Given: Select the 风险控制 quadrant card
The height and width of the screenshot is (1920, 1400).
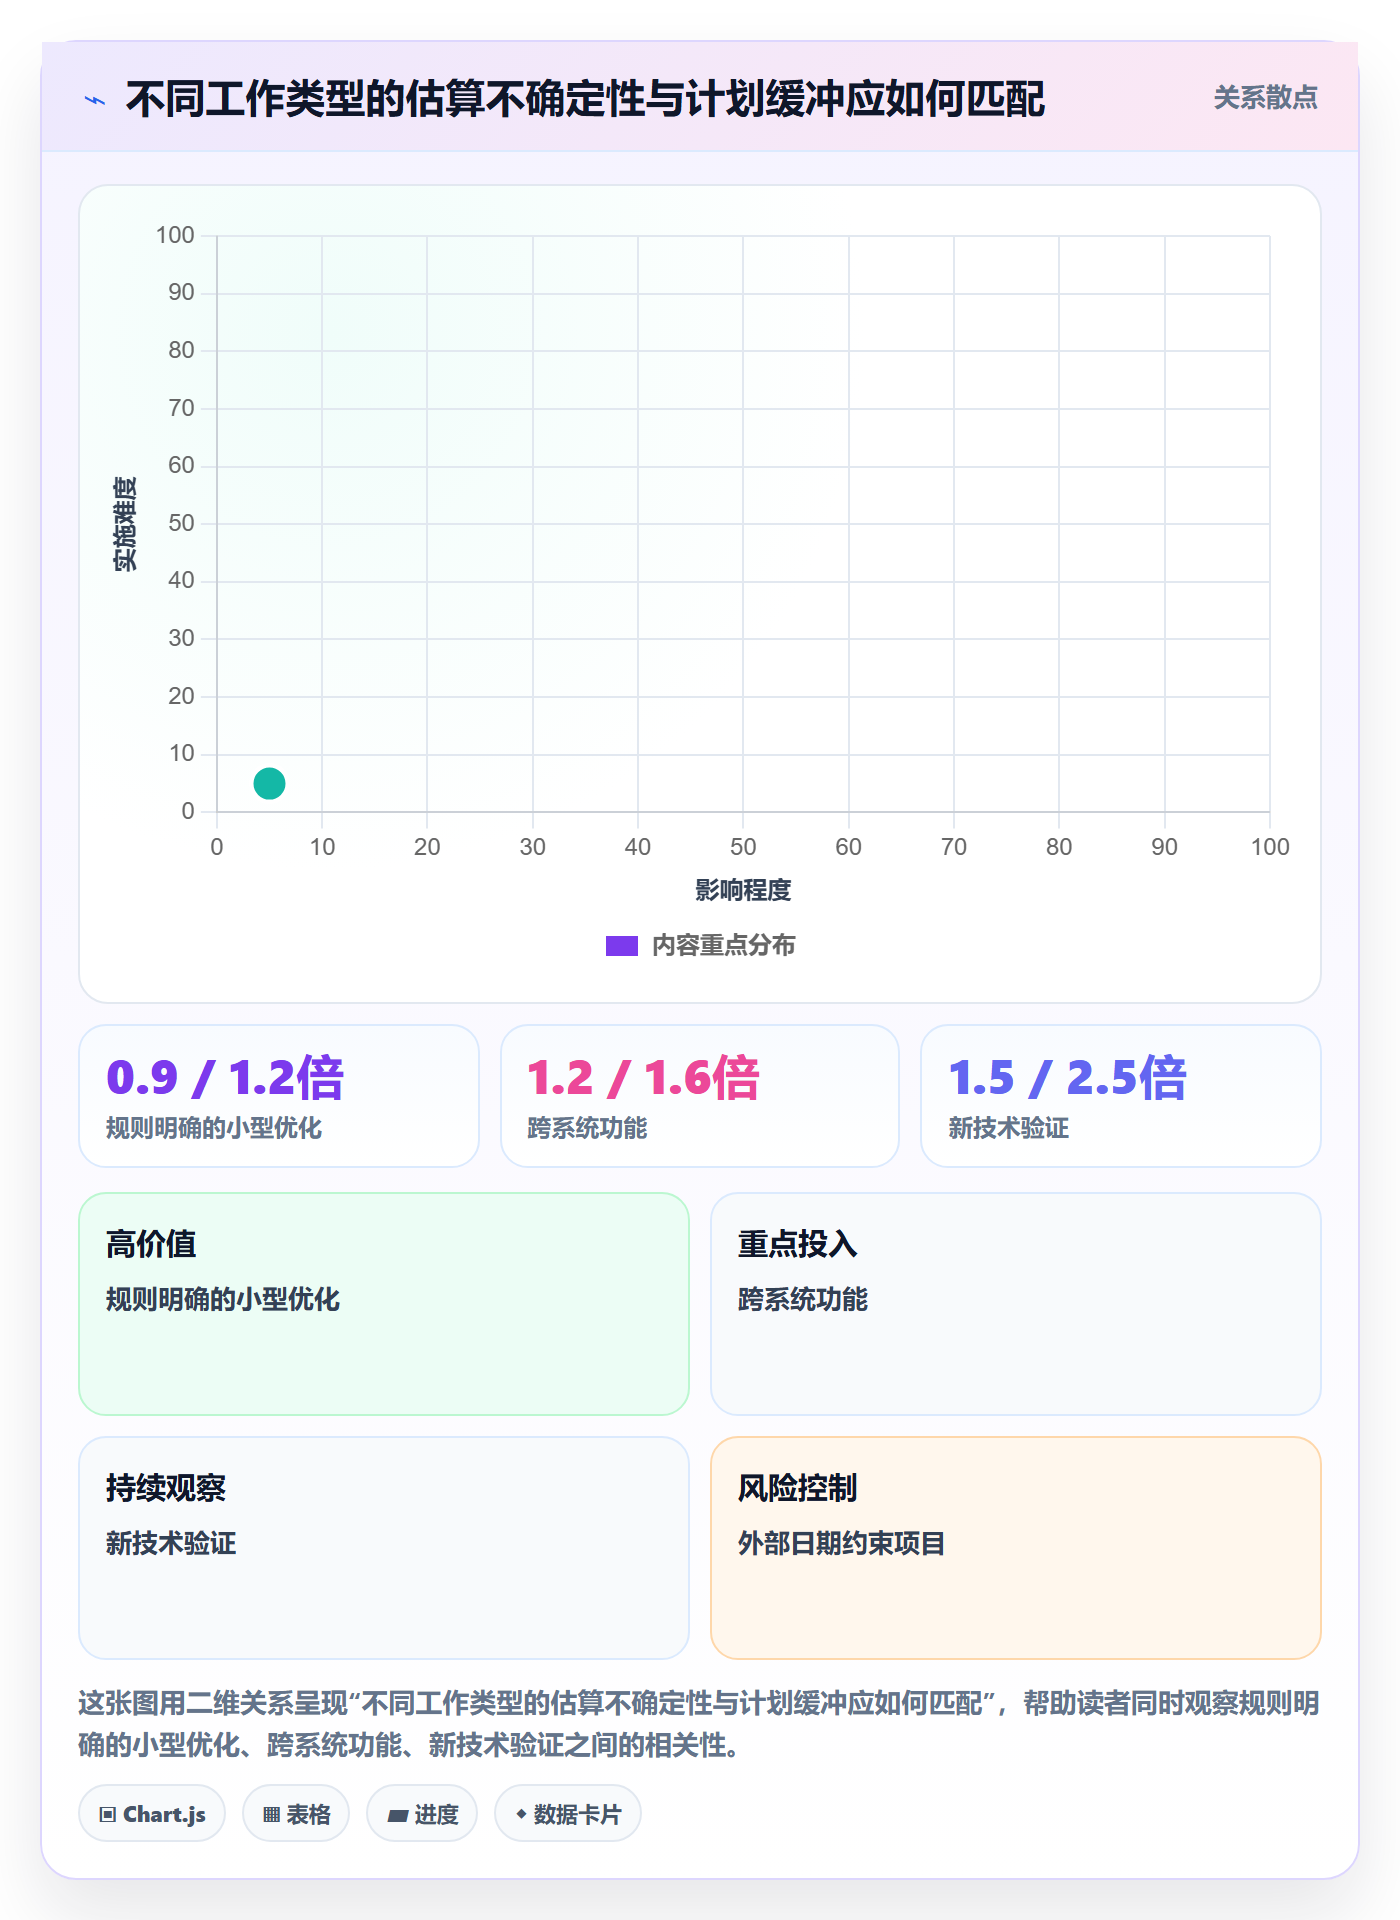Looking at the screenshot, I should pos(1016,1548).
